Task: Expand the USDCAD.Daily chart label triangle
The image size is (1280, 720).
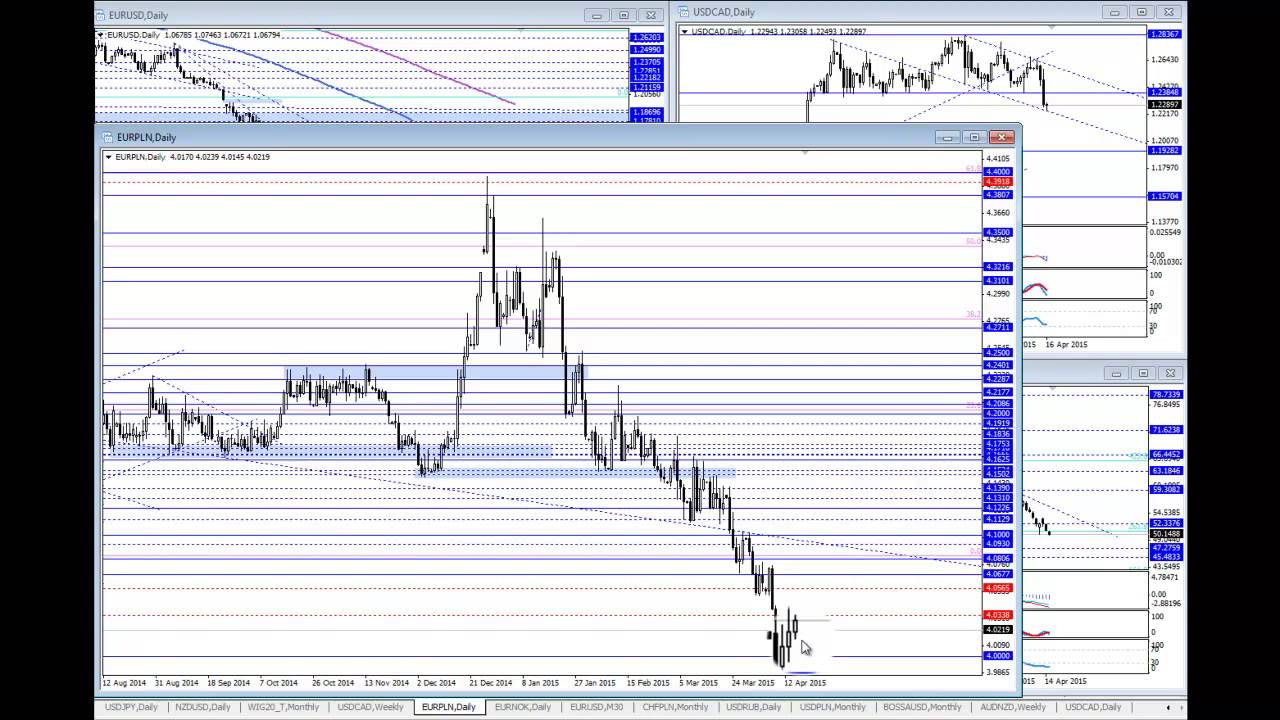Action: coord(685,32)
